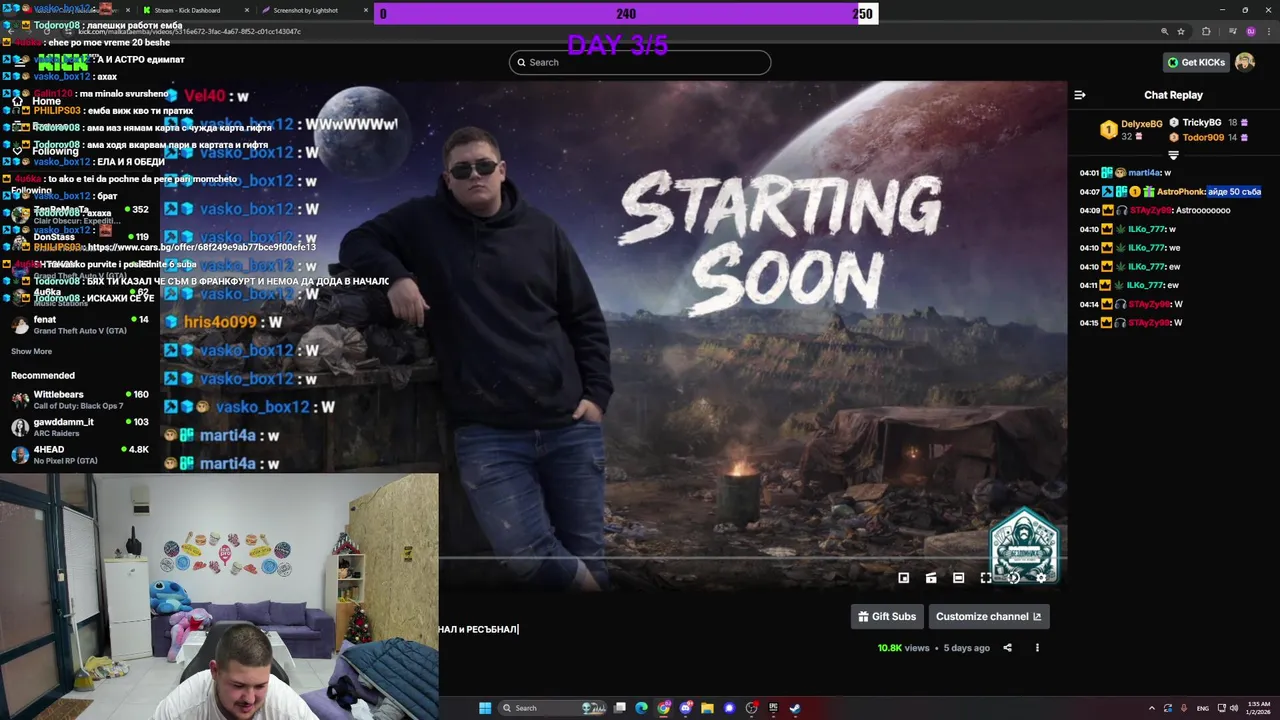1280x720 pixels.
Task: Open Wittlebears recommended channel
Action: coord(80,400)
